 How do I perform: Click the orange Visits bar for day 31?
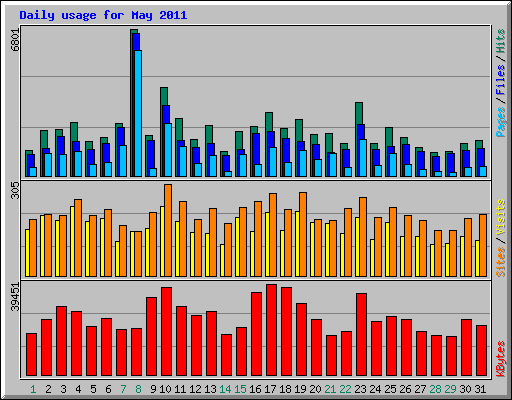click(483, 245)
